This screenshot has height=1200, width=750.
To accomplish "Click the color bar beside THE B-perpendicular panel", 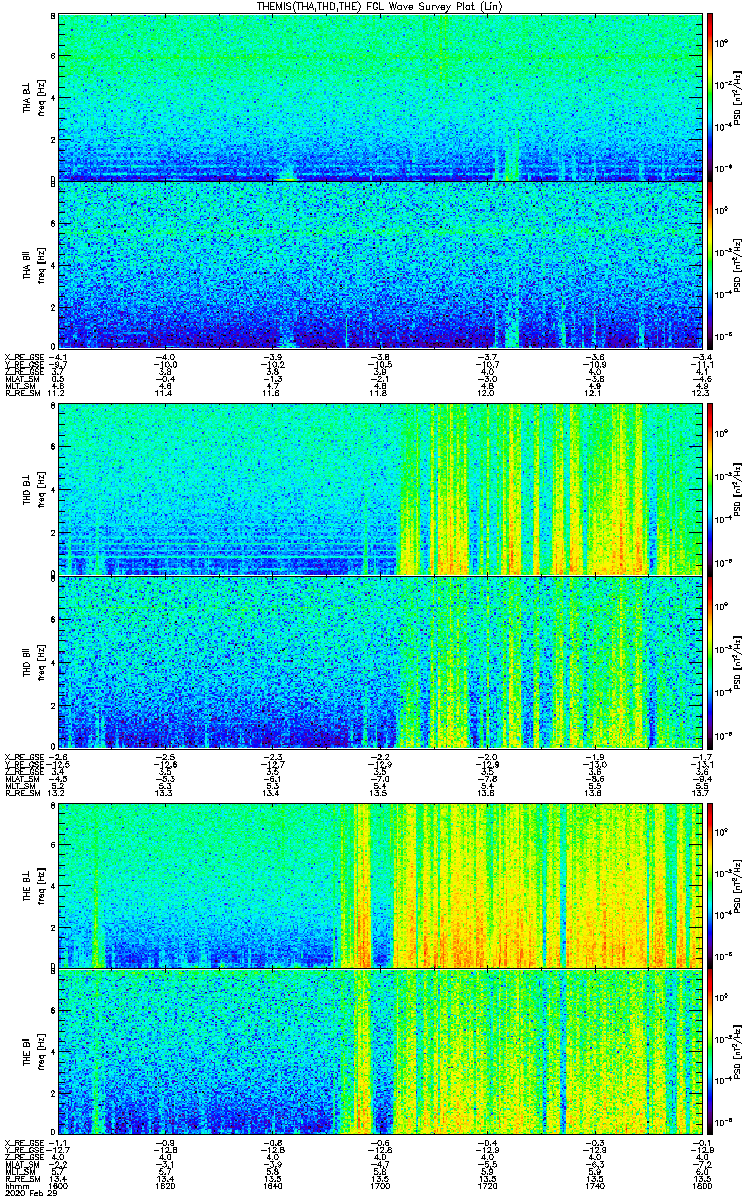I will point(710,885).
